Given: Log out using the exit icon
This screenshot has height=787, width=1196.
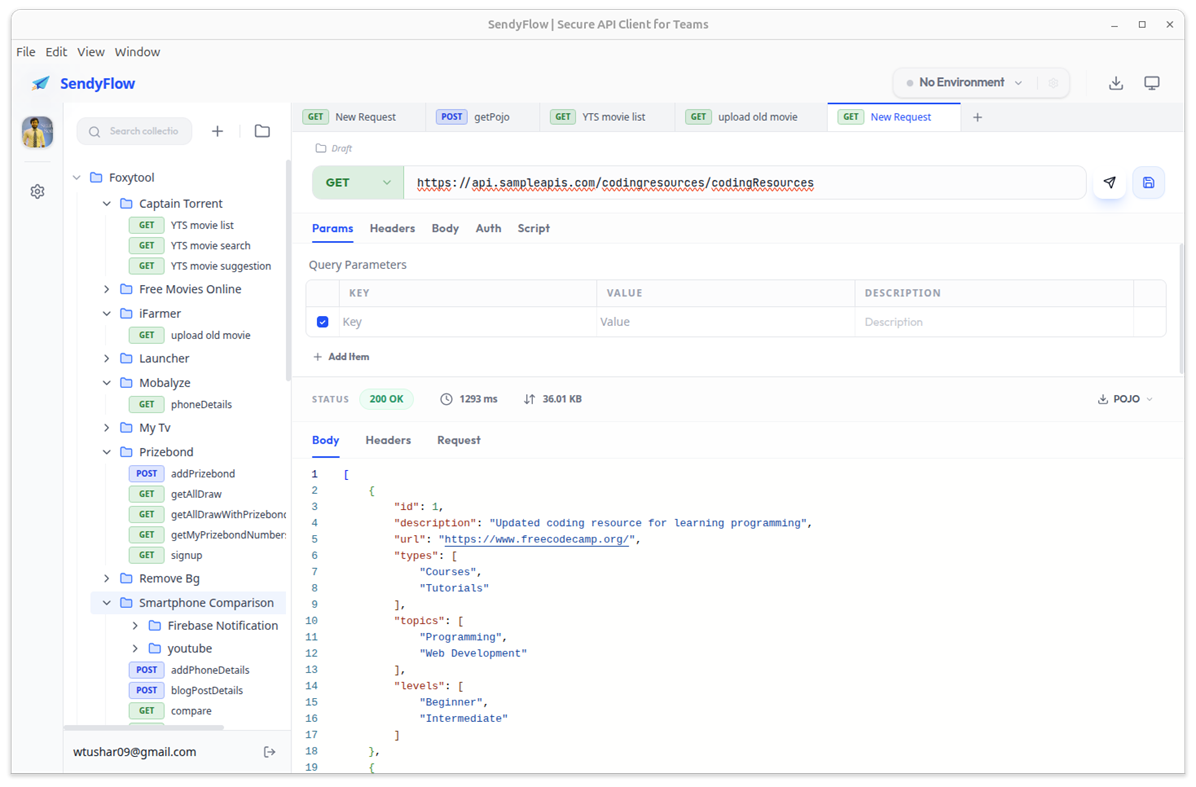Looking at the screenshot, I should click(x=269, y=752).
